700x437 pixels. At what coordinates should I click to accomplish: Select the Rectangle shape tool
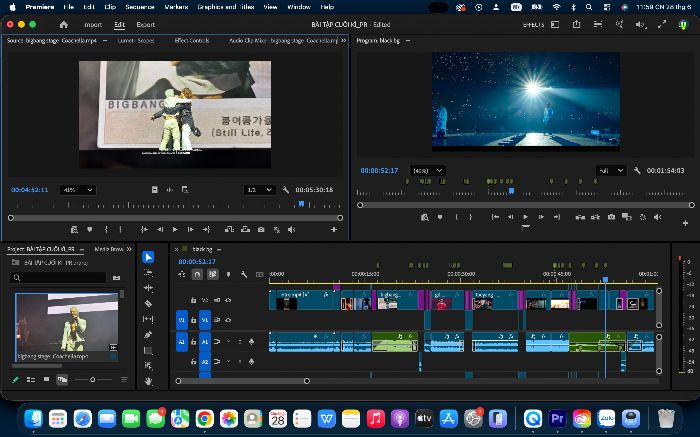148,350
